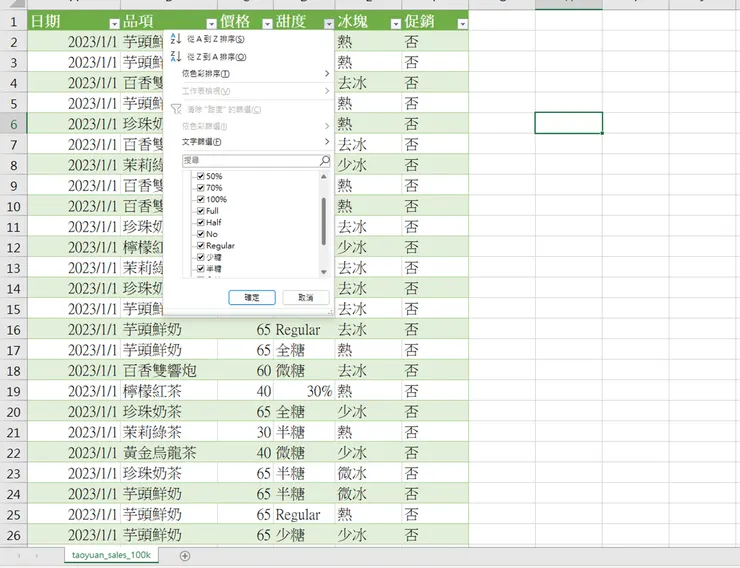Add a new sheet with the plus icon
The height and width of the screenshot is (568, 740).
point(185,556)
